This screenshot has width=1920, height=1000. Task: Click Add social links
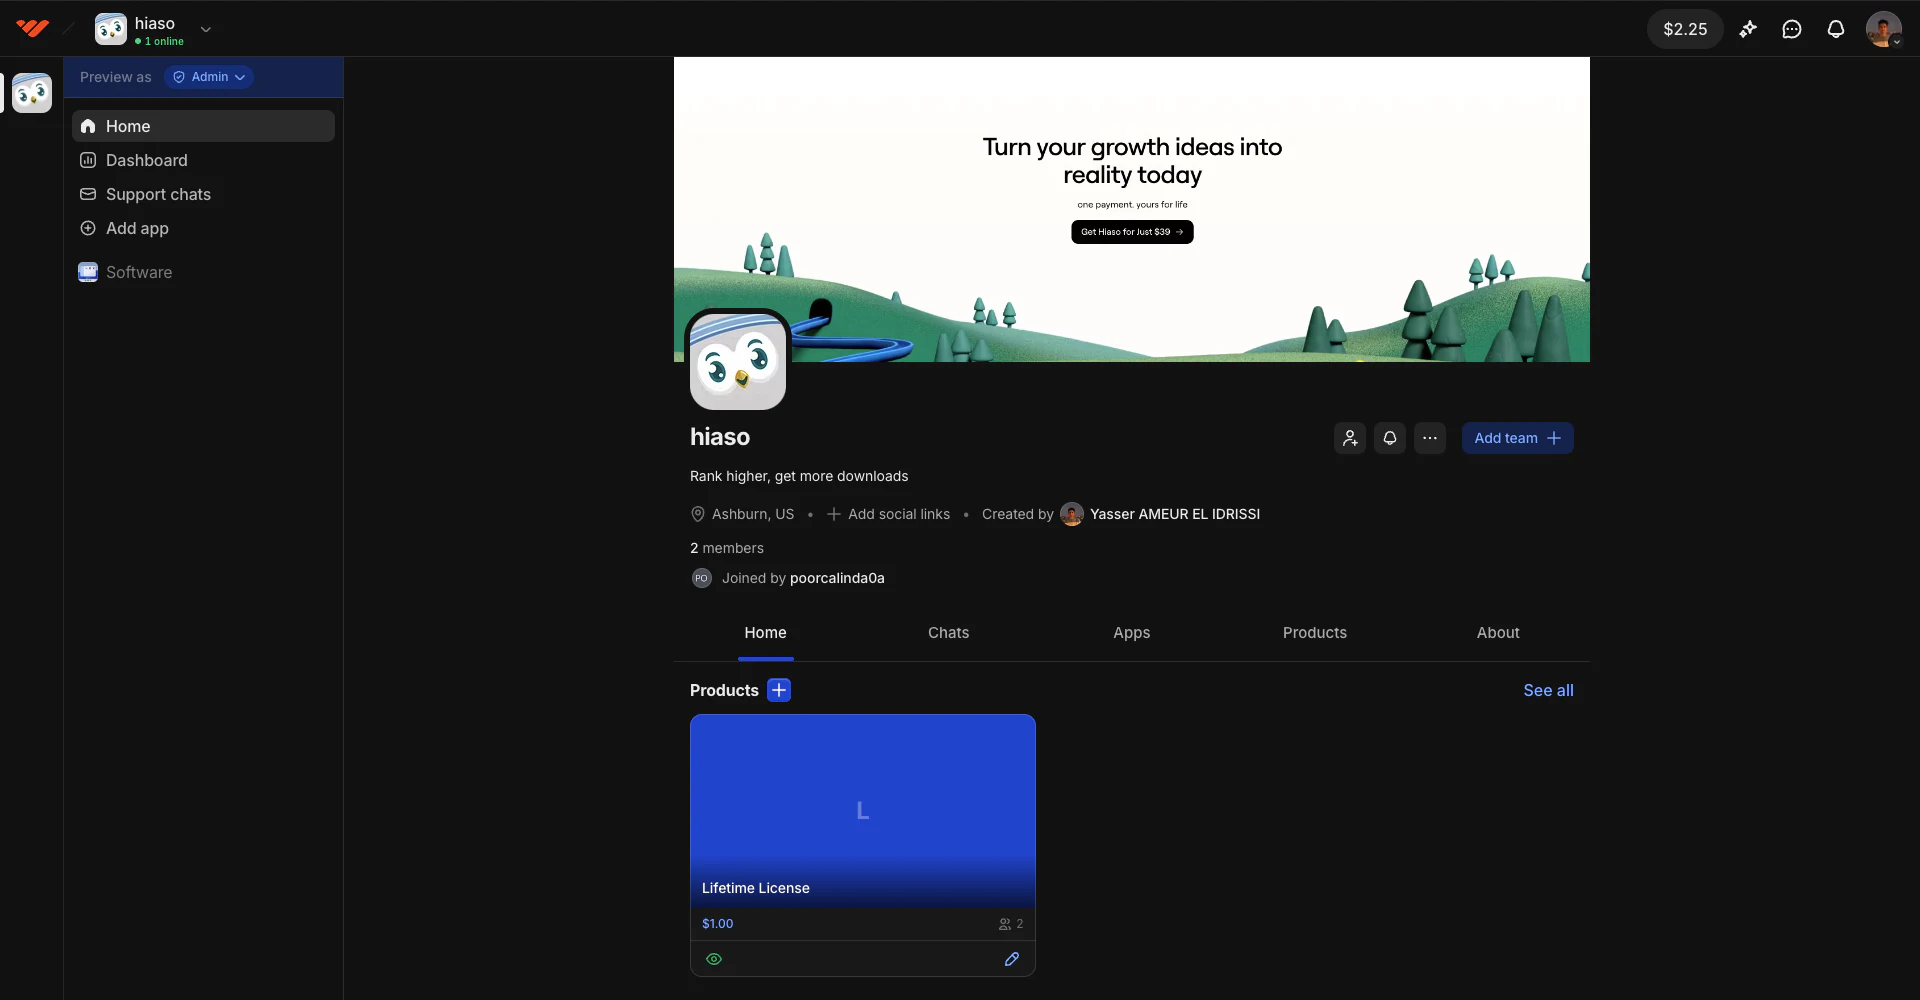[888, 514]
